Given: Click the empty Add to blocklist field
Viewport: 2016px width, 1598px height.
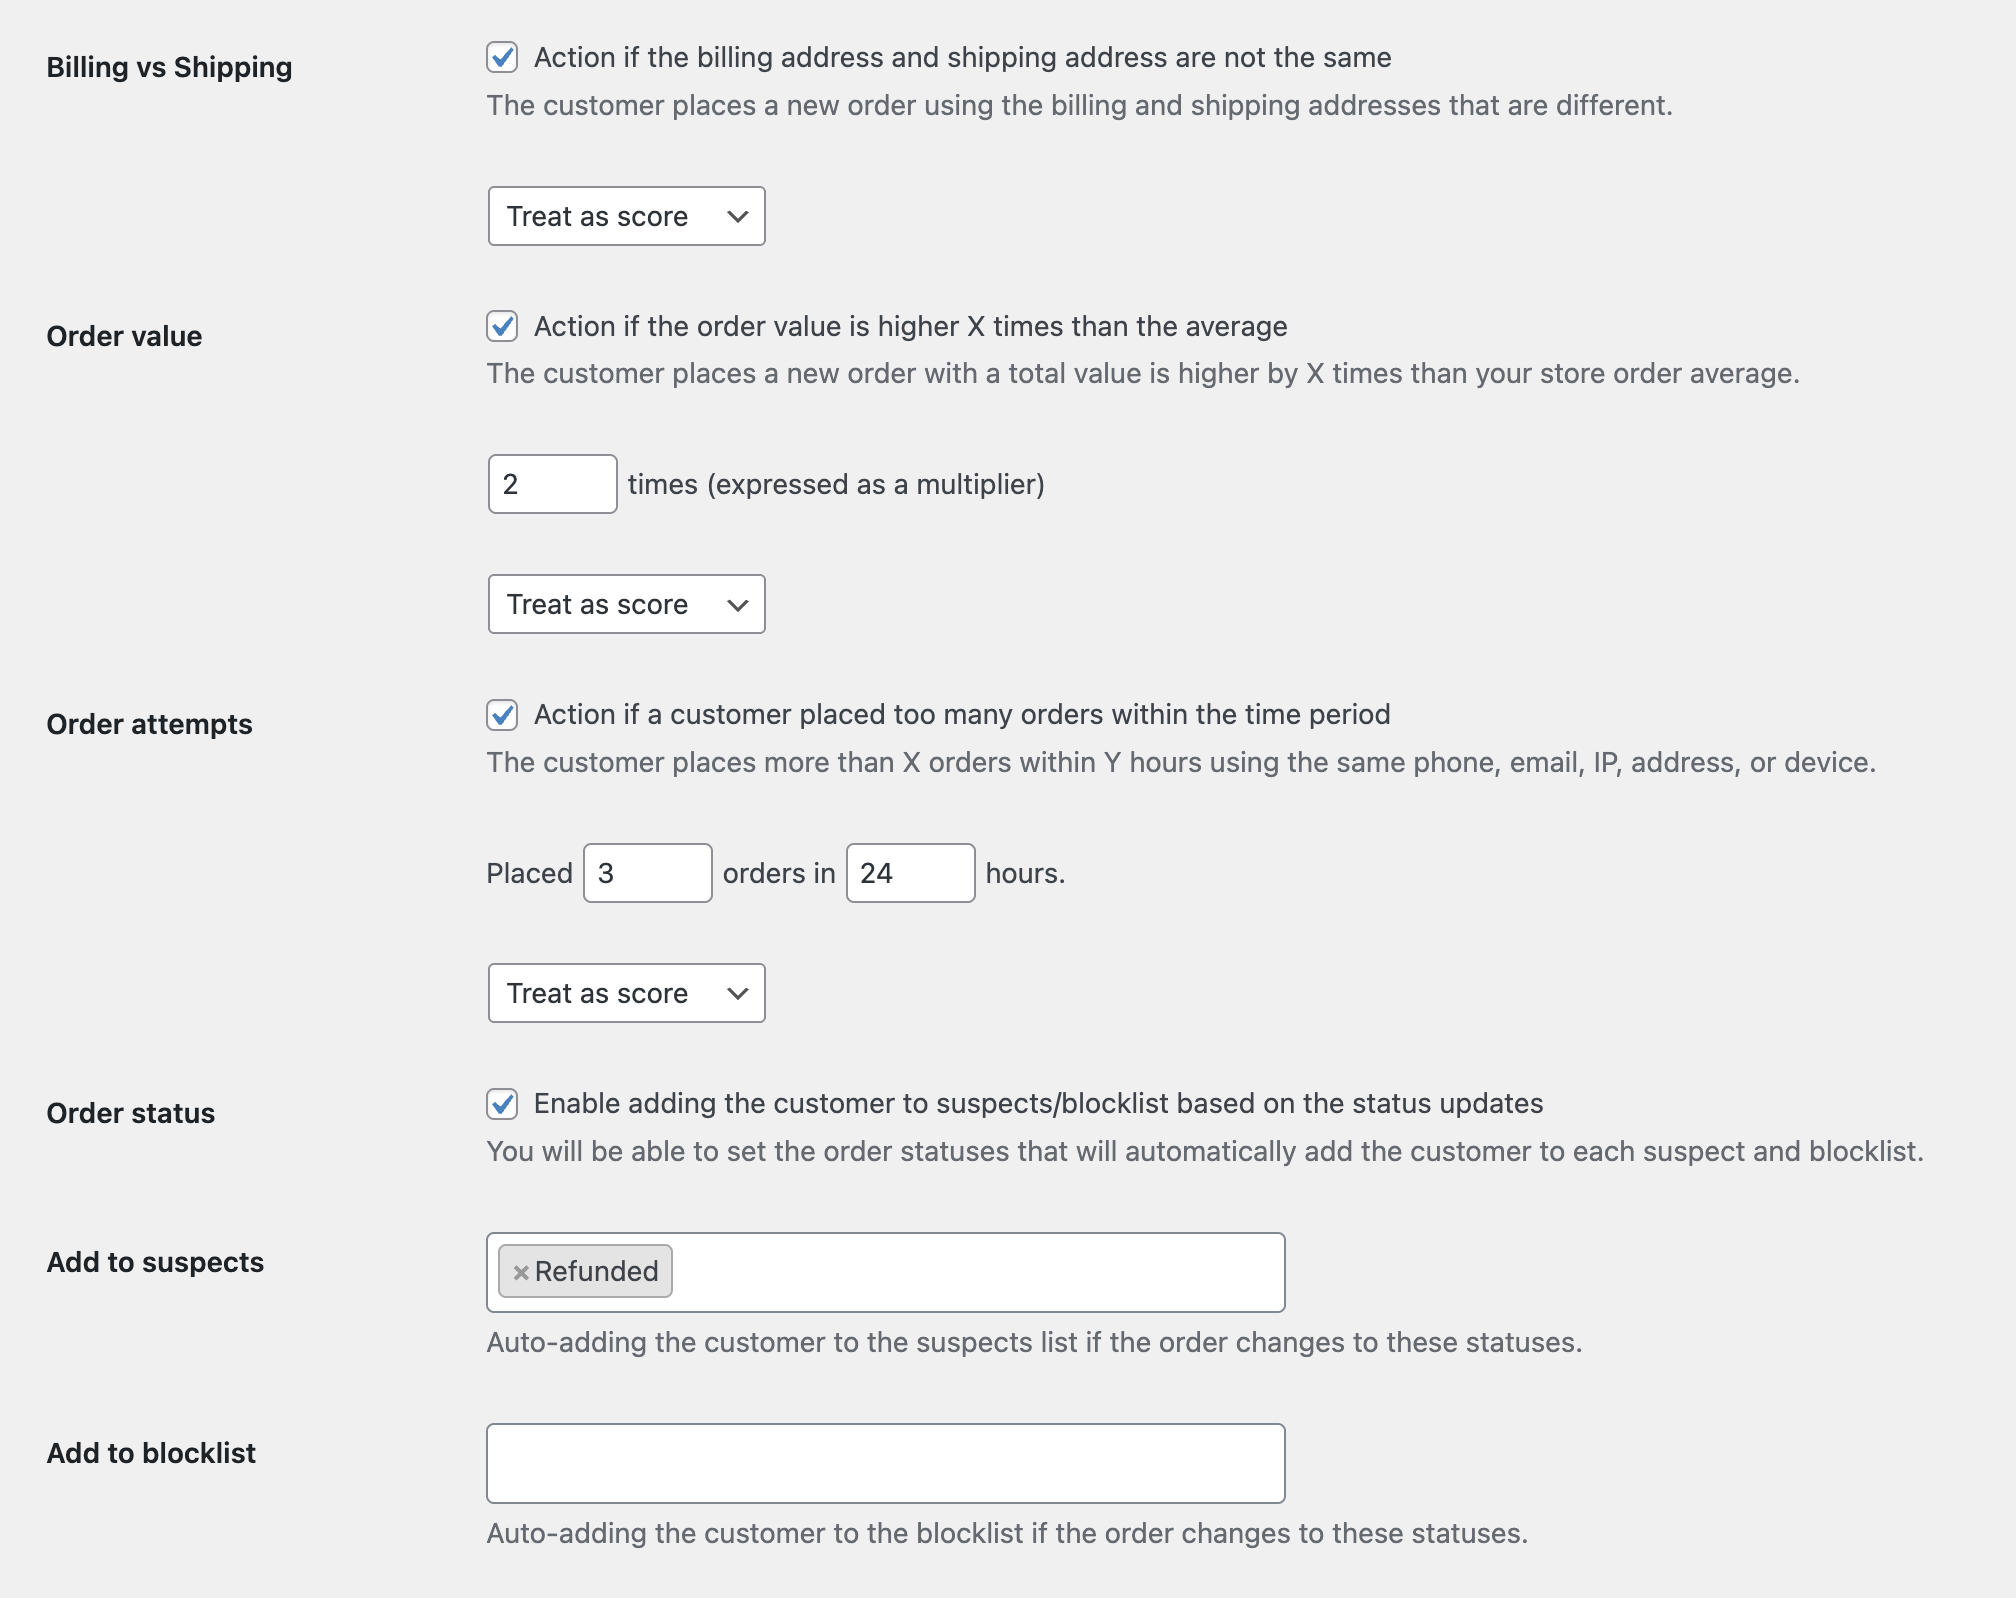Looking at the screenshot, I should click(x=886, y=1463).
